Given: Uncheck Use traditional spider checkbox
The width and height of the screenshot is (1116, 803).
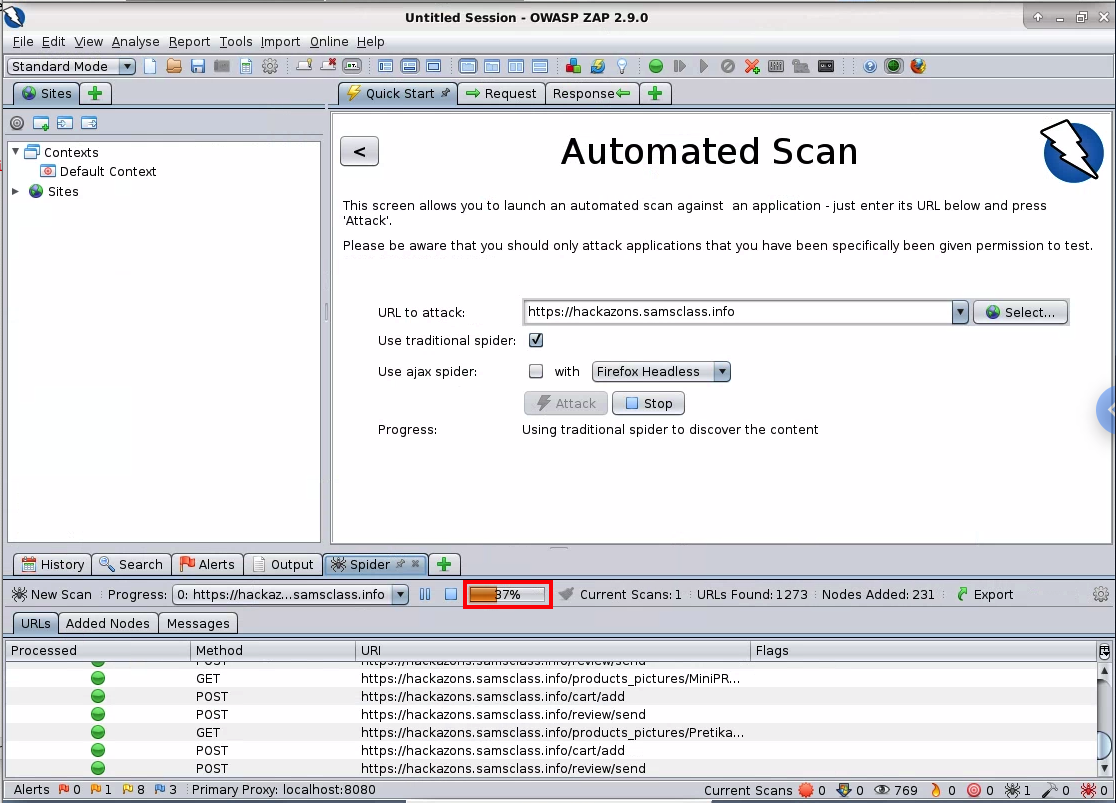Looking at the screenshot, I should point(536,340).
